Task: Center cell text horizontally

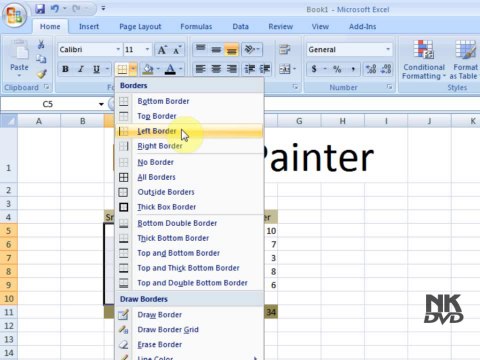Action: (216, 69)
